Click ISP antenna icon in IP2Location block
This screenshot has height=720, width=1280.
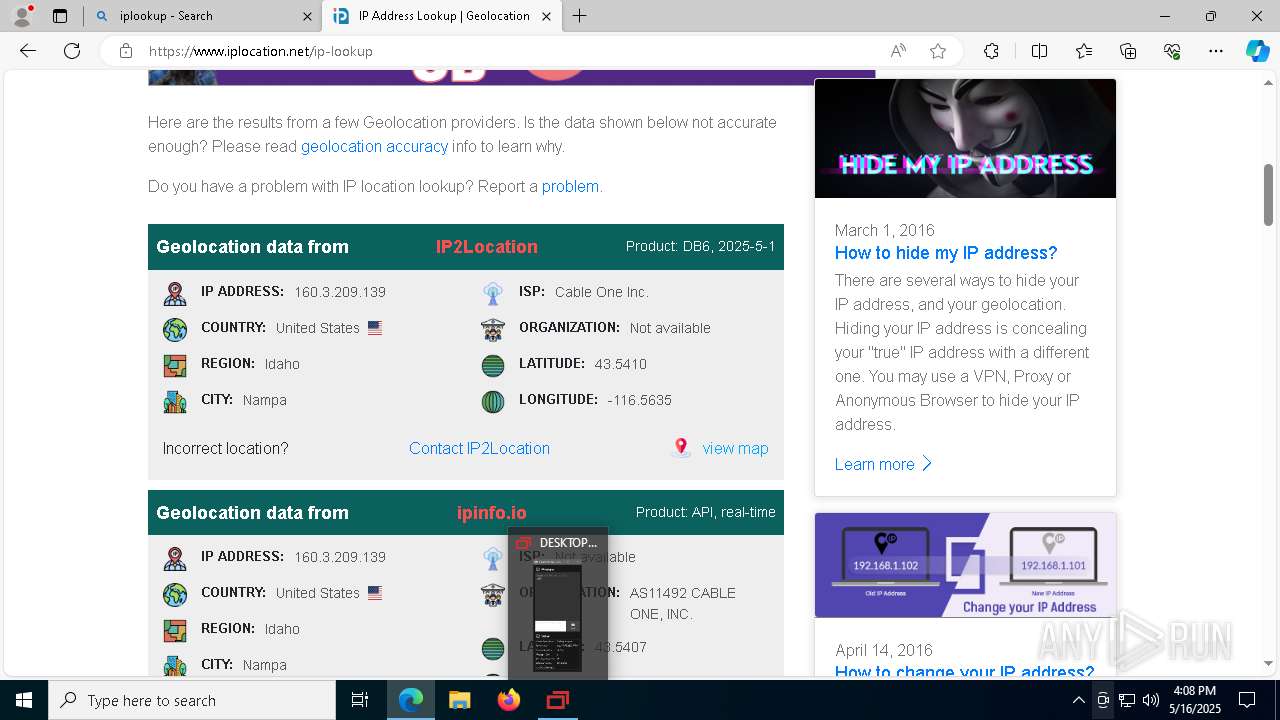pos(493,293)
